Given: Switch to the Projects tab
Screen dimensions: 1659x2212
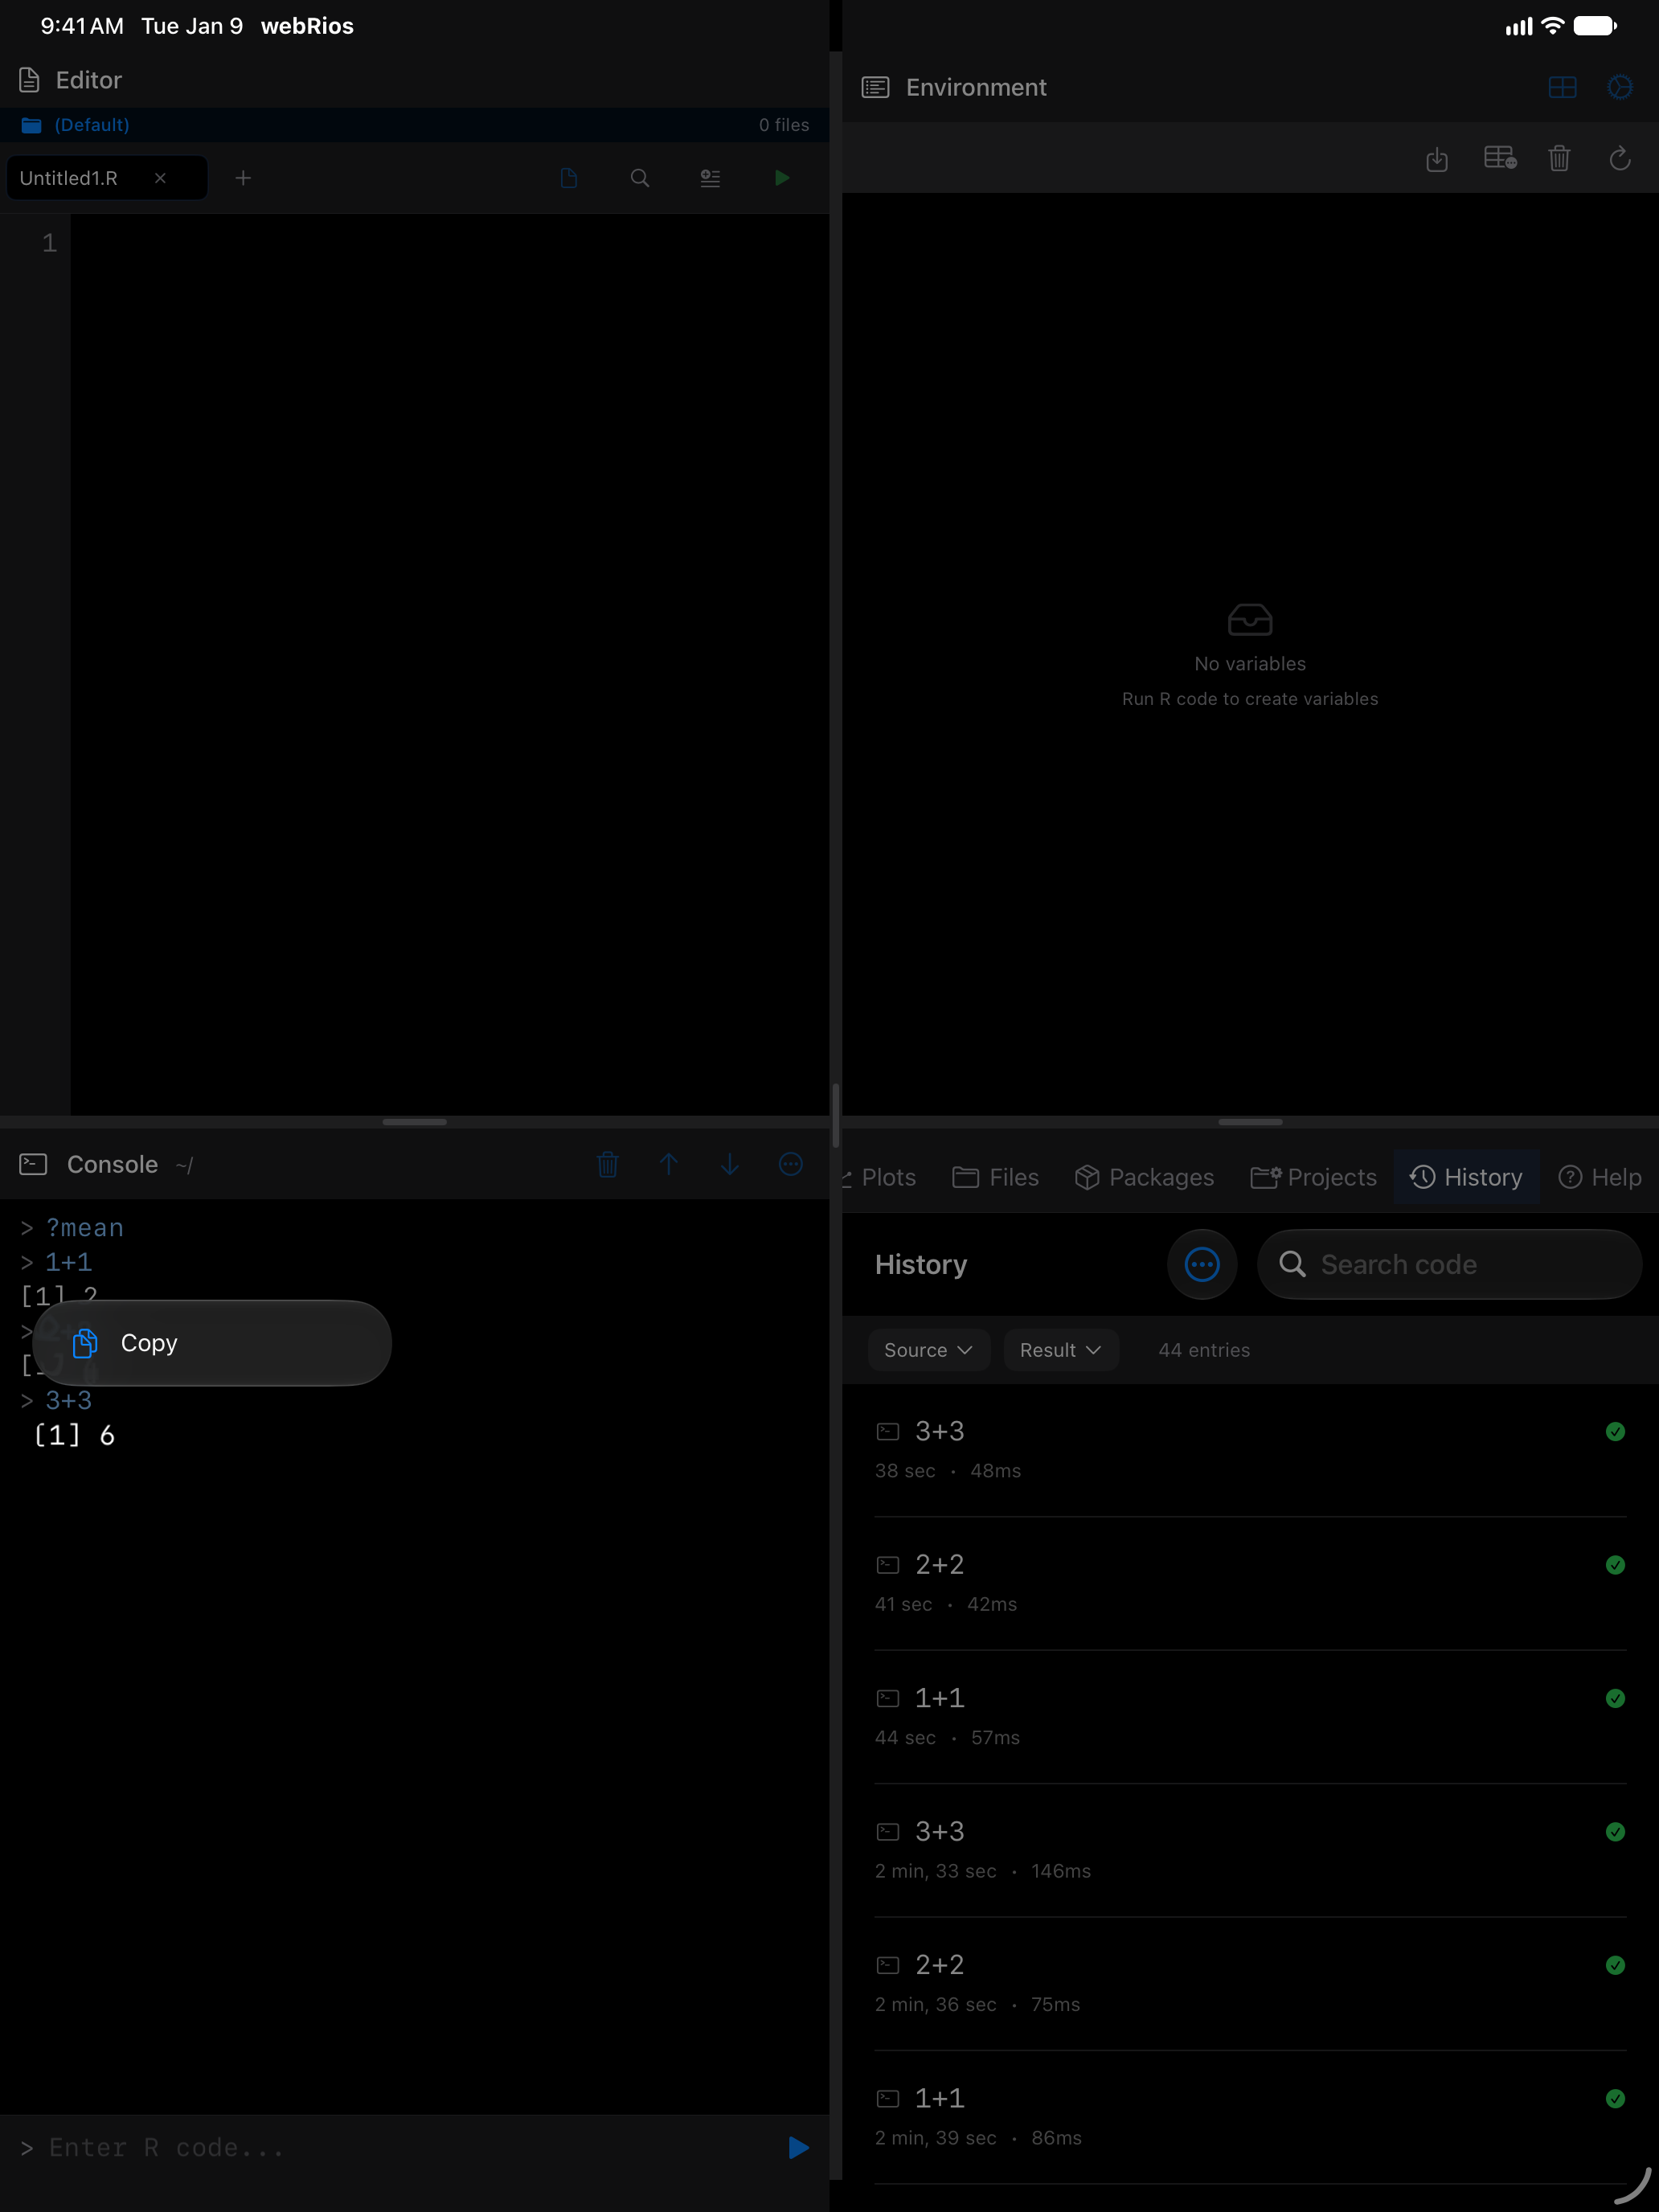Looking at the screenshot, I should [x=1313, y=1177].
